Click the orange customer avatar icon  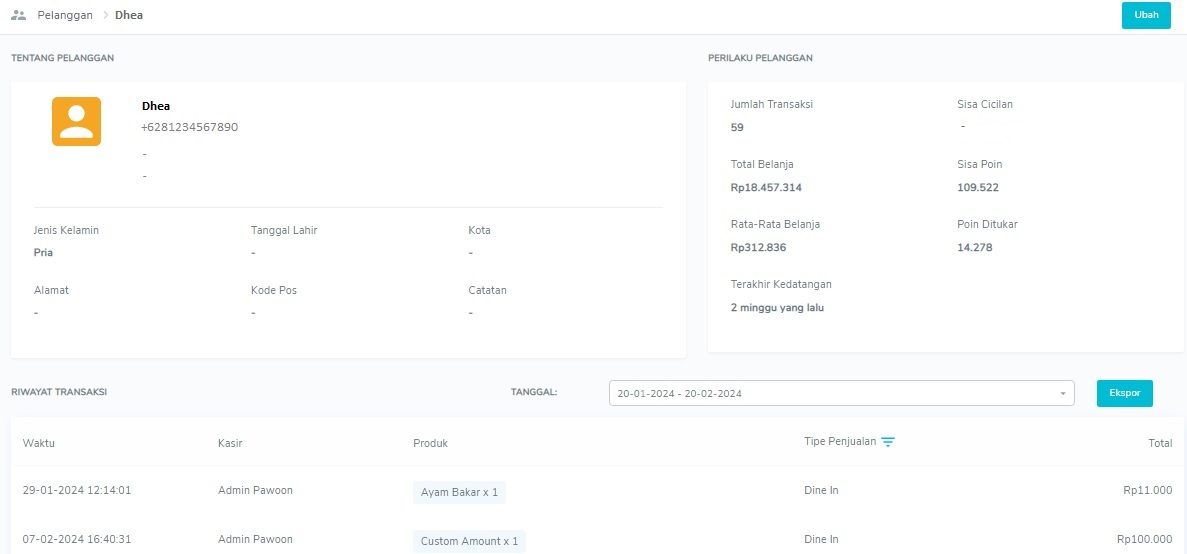click(x=76, y=122)
